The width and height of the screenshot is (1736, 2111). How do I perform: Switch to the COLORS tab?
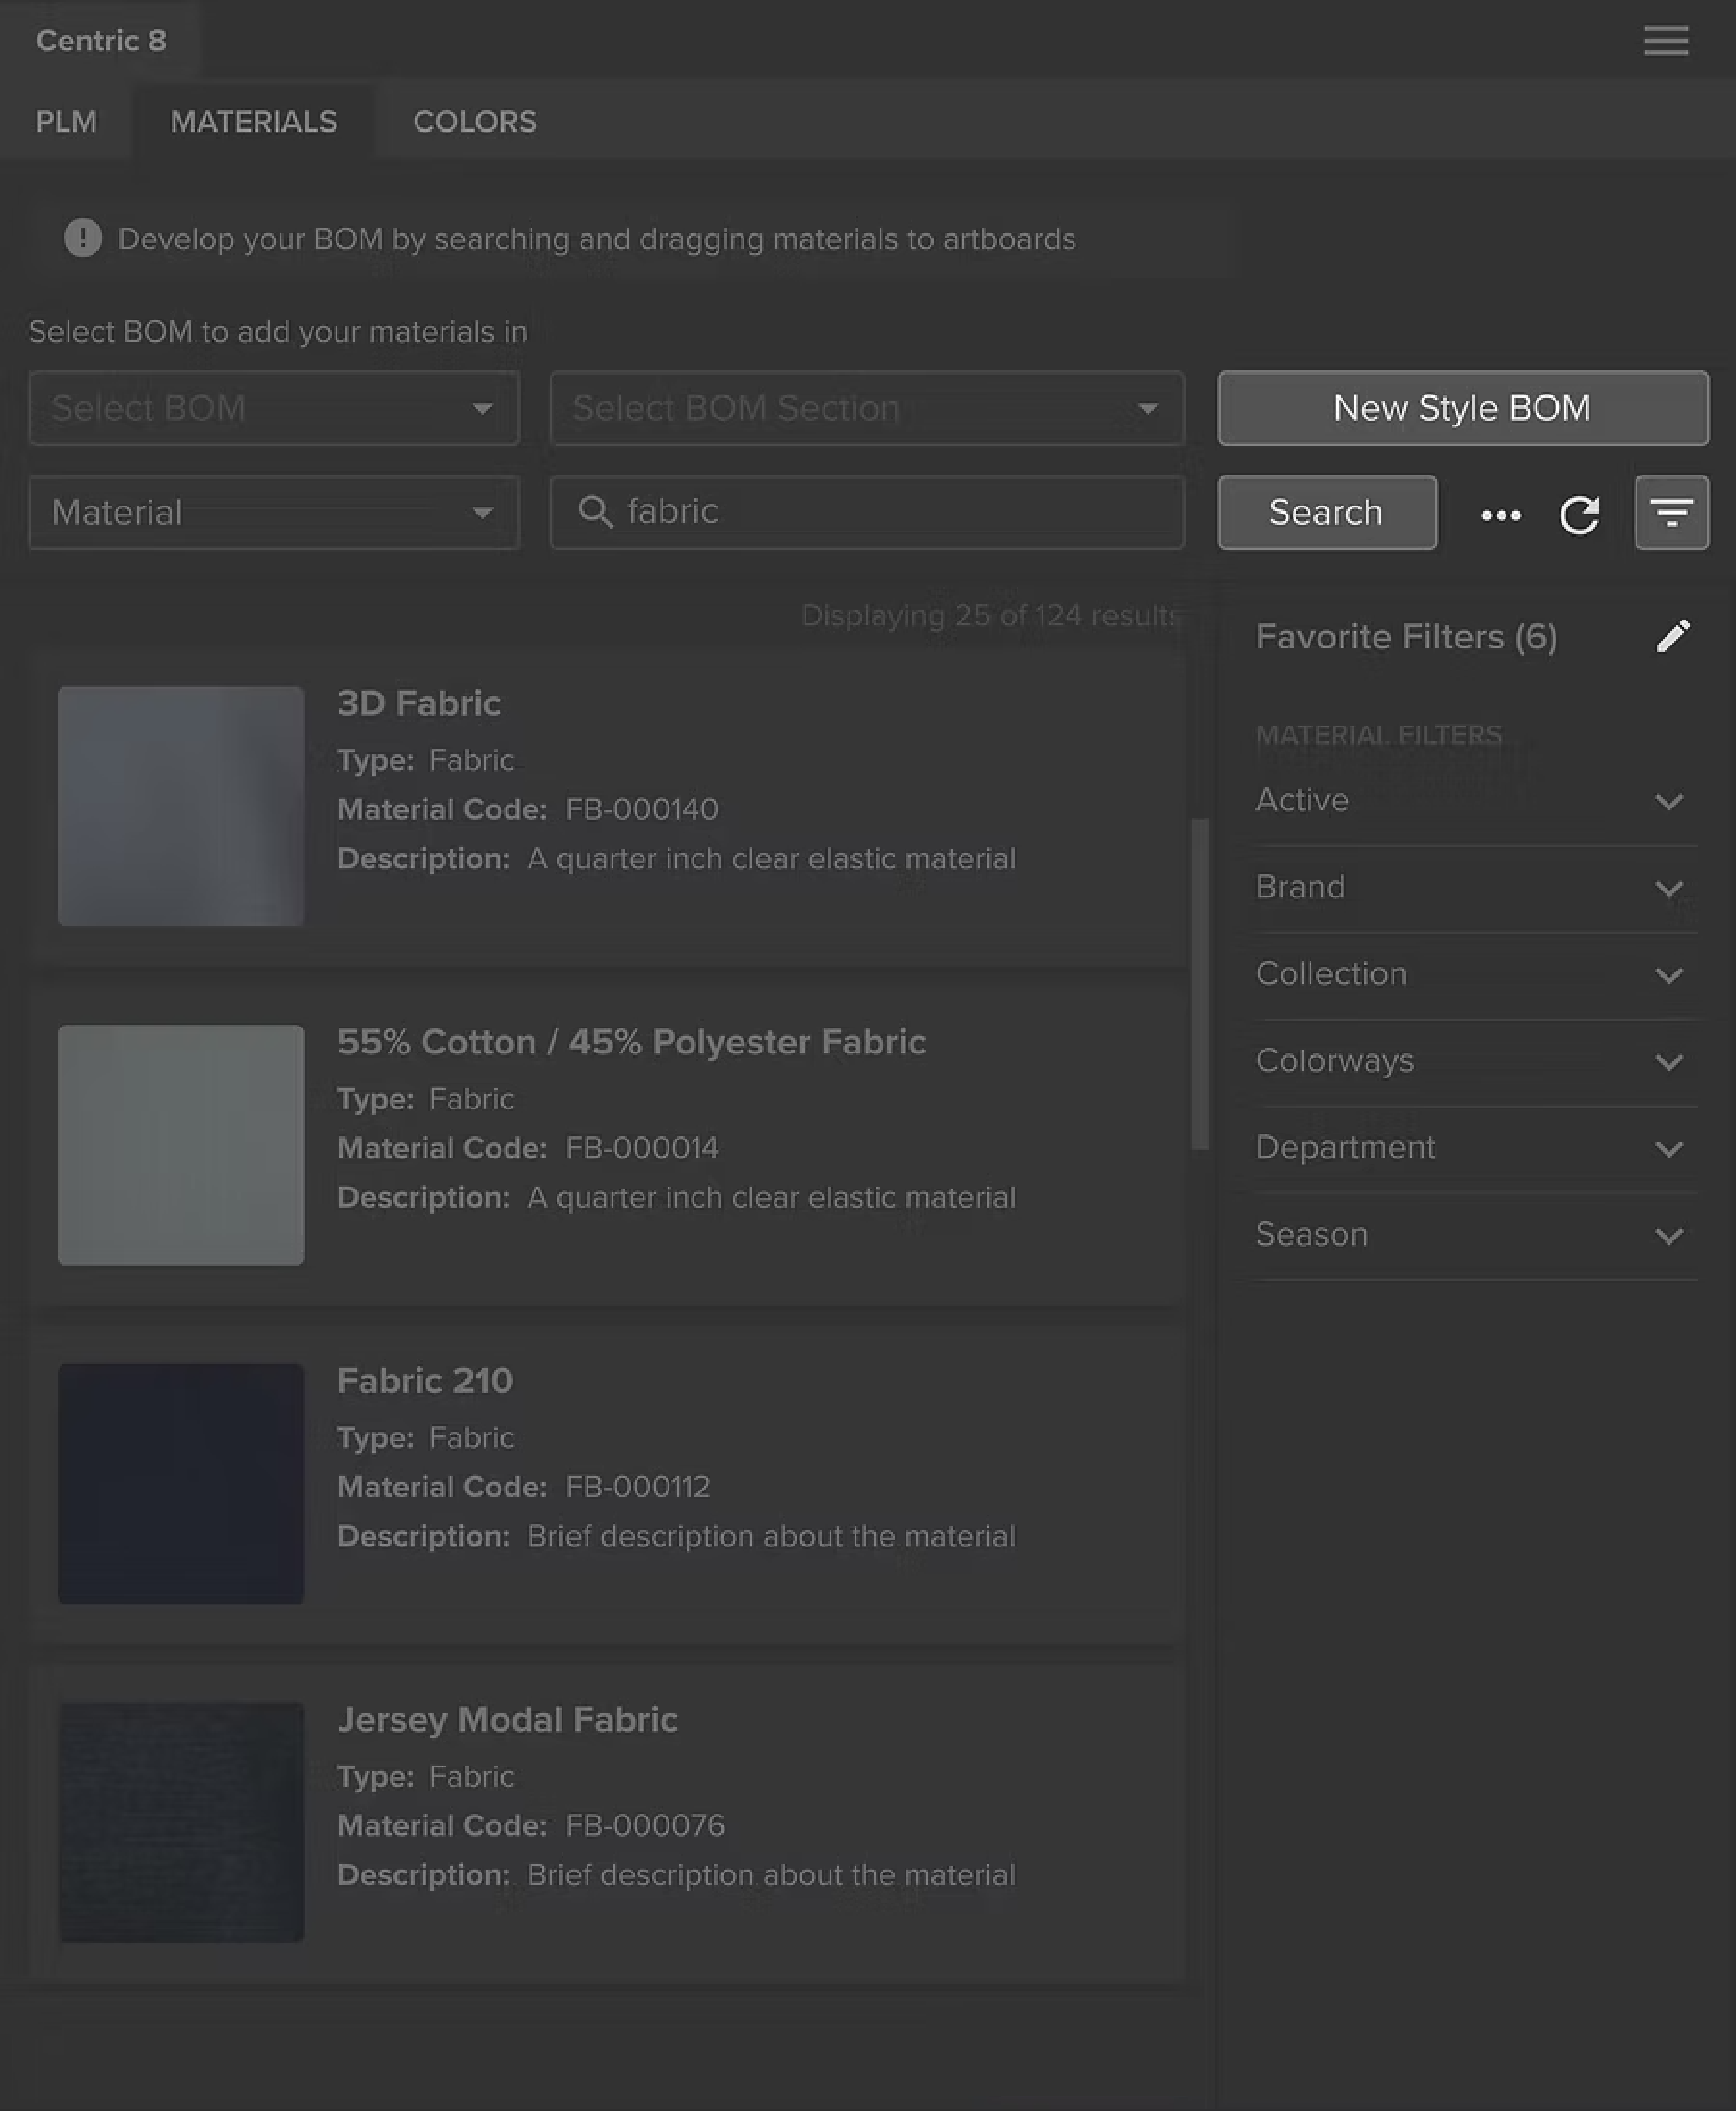[x=474, y=122]
